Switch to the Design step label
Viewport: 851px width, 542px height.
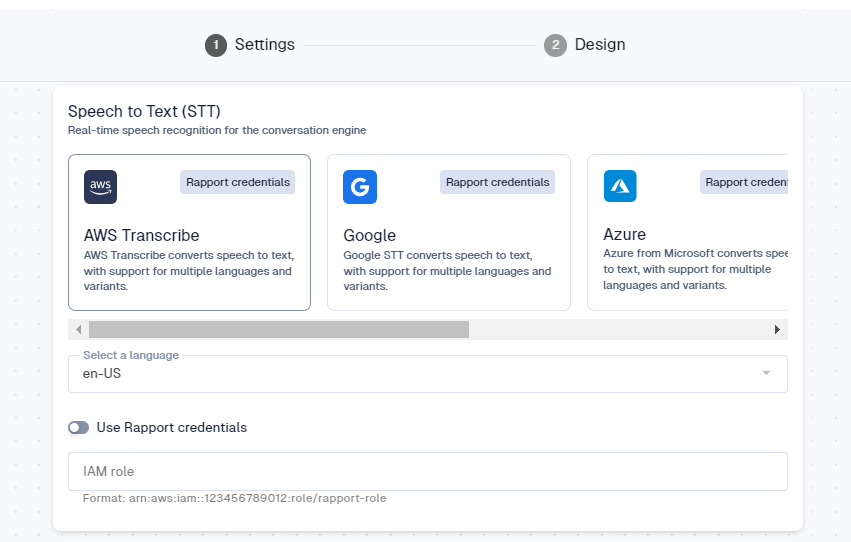[600, 45]
